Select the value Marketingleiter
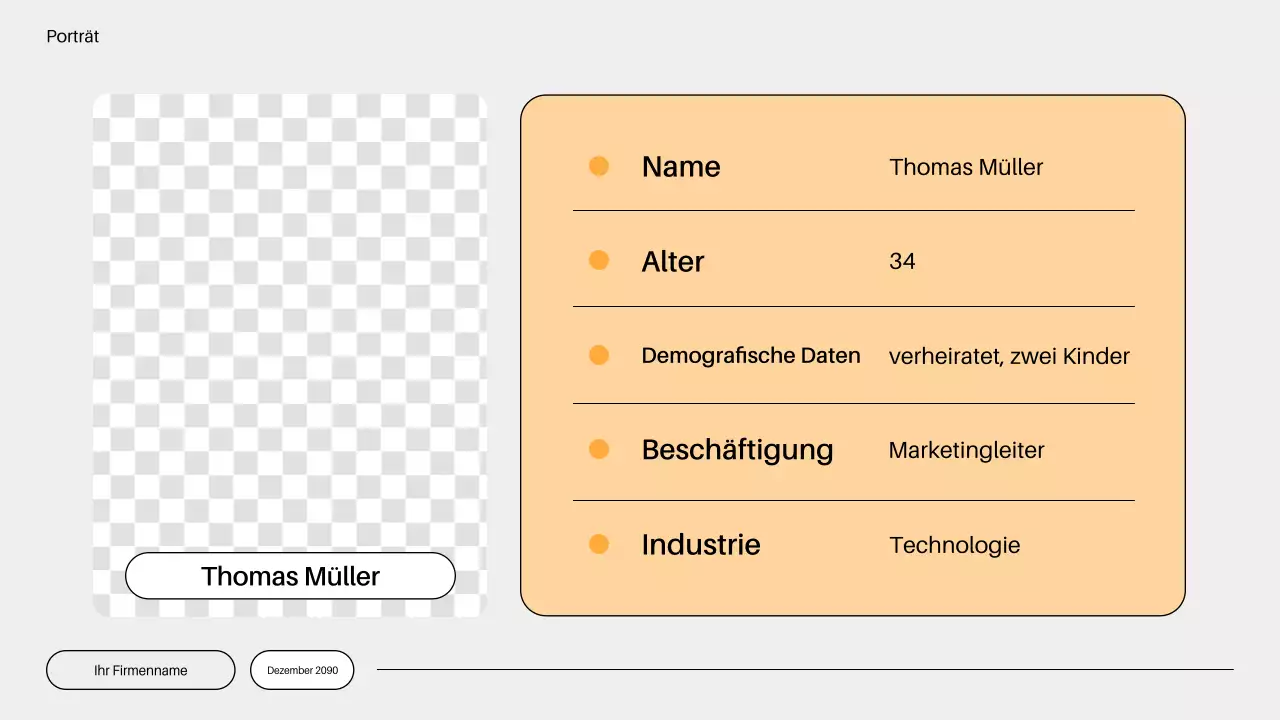1280x720 pixels. point(966,450)
